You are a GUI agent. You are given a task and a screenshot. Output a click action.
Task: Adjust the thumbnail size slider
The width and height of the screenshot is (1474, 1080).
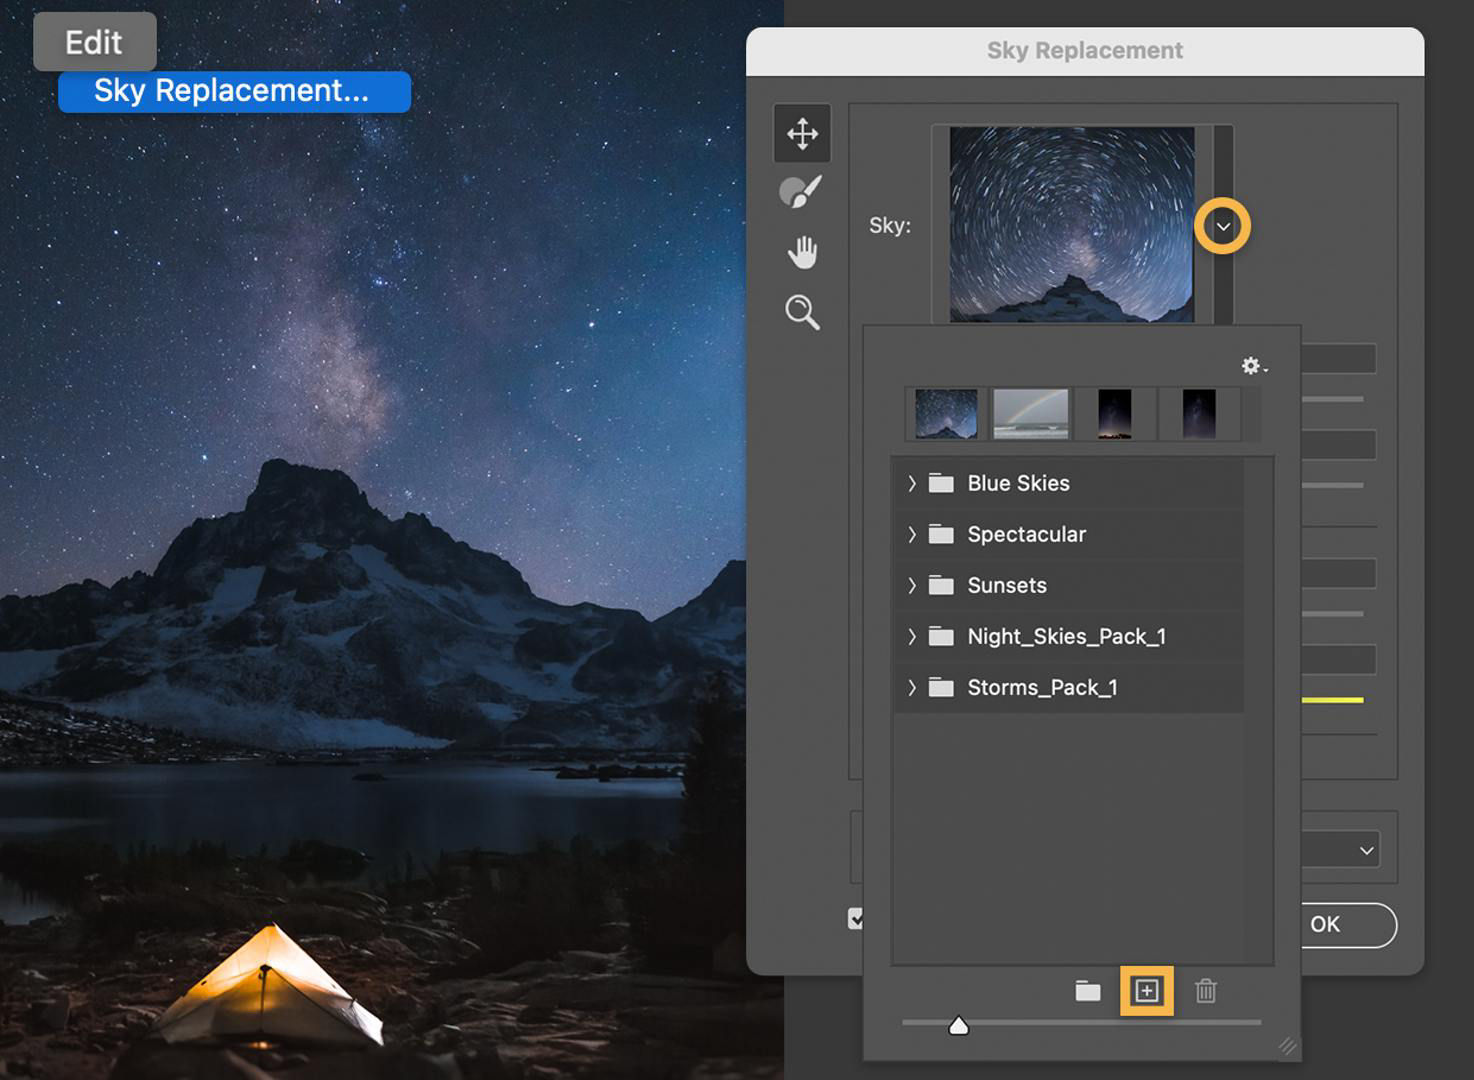[x=959, y=1023]
